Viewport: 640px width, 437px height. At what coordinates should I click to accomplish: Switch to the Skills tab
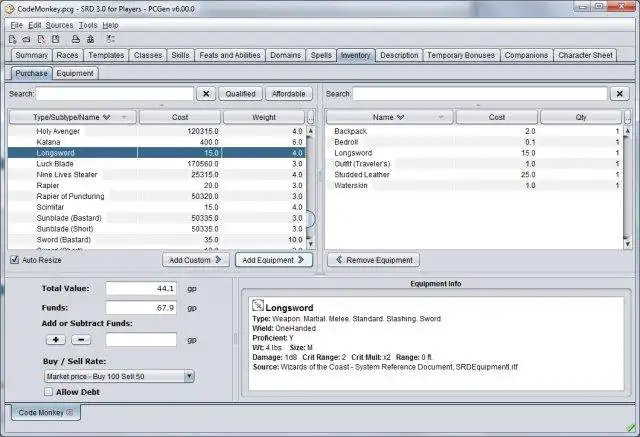180,55
